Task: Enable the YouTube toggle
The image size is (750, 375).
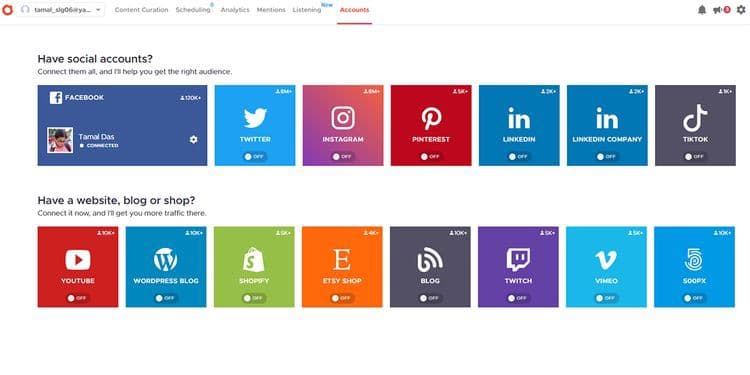Action: [x=77, y=298]
